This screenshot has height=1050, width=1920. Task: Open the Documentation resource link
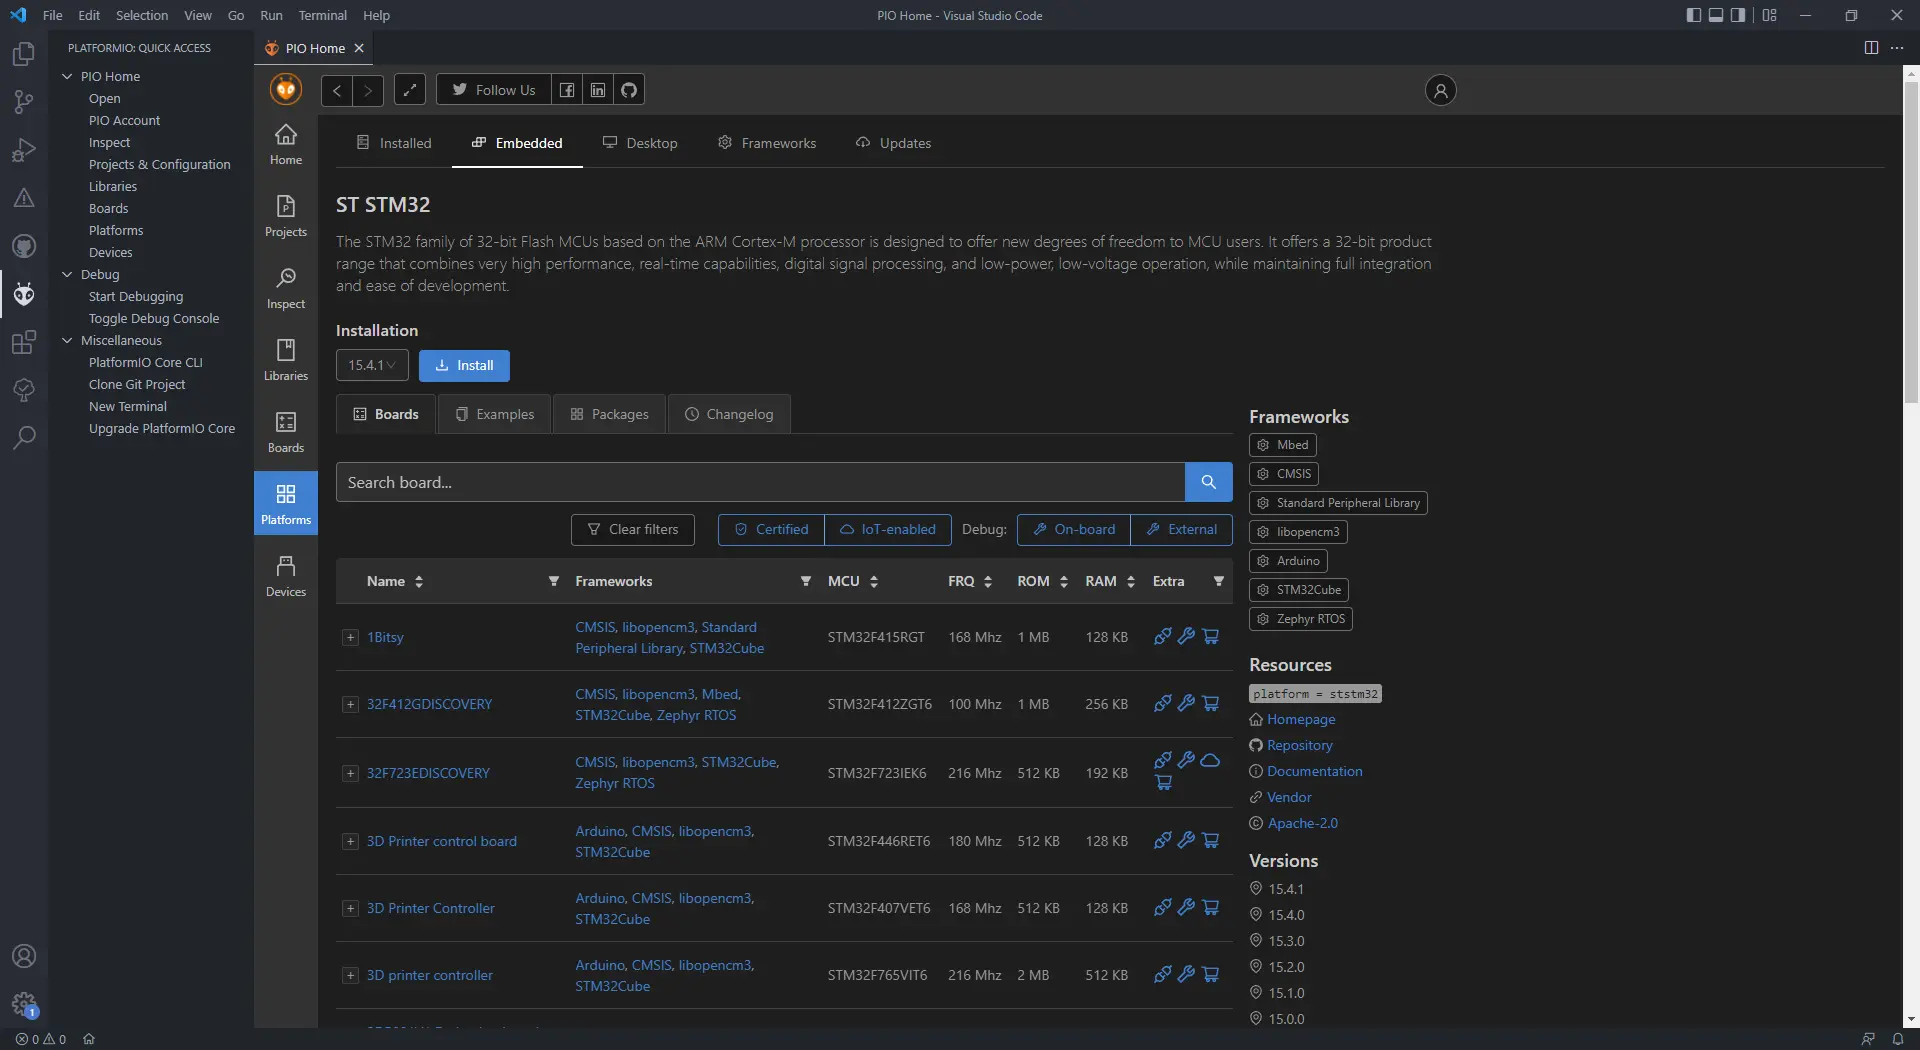tap(1314, 771)
